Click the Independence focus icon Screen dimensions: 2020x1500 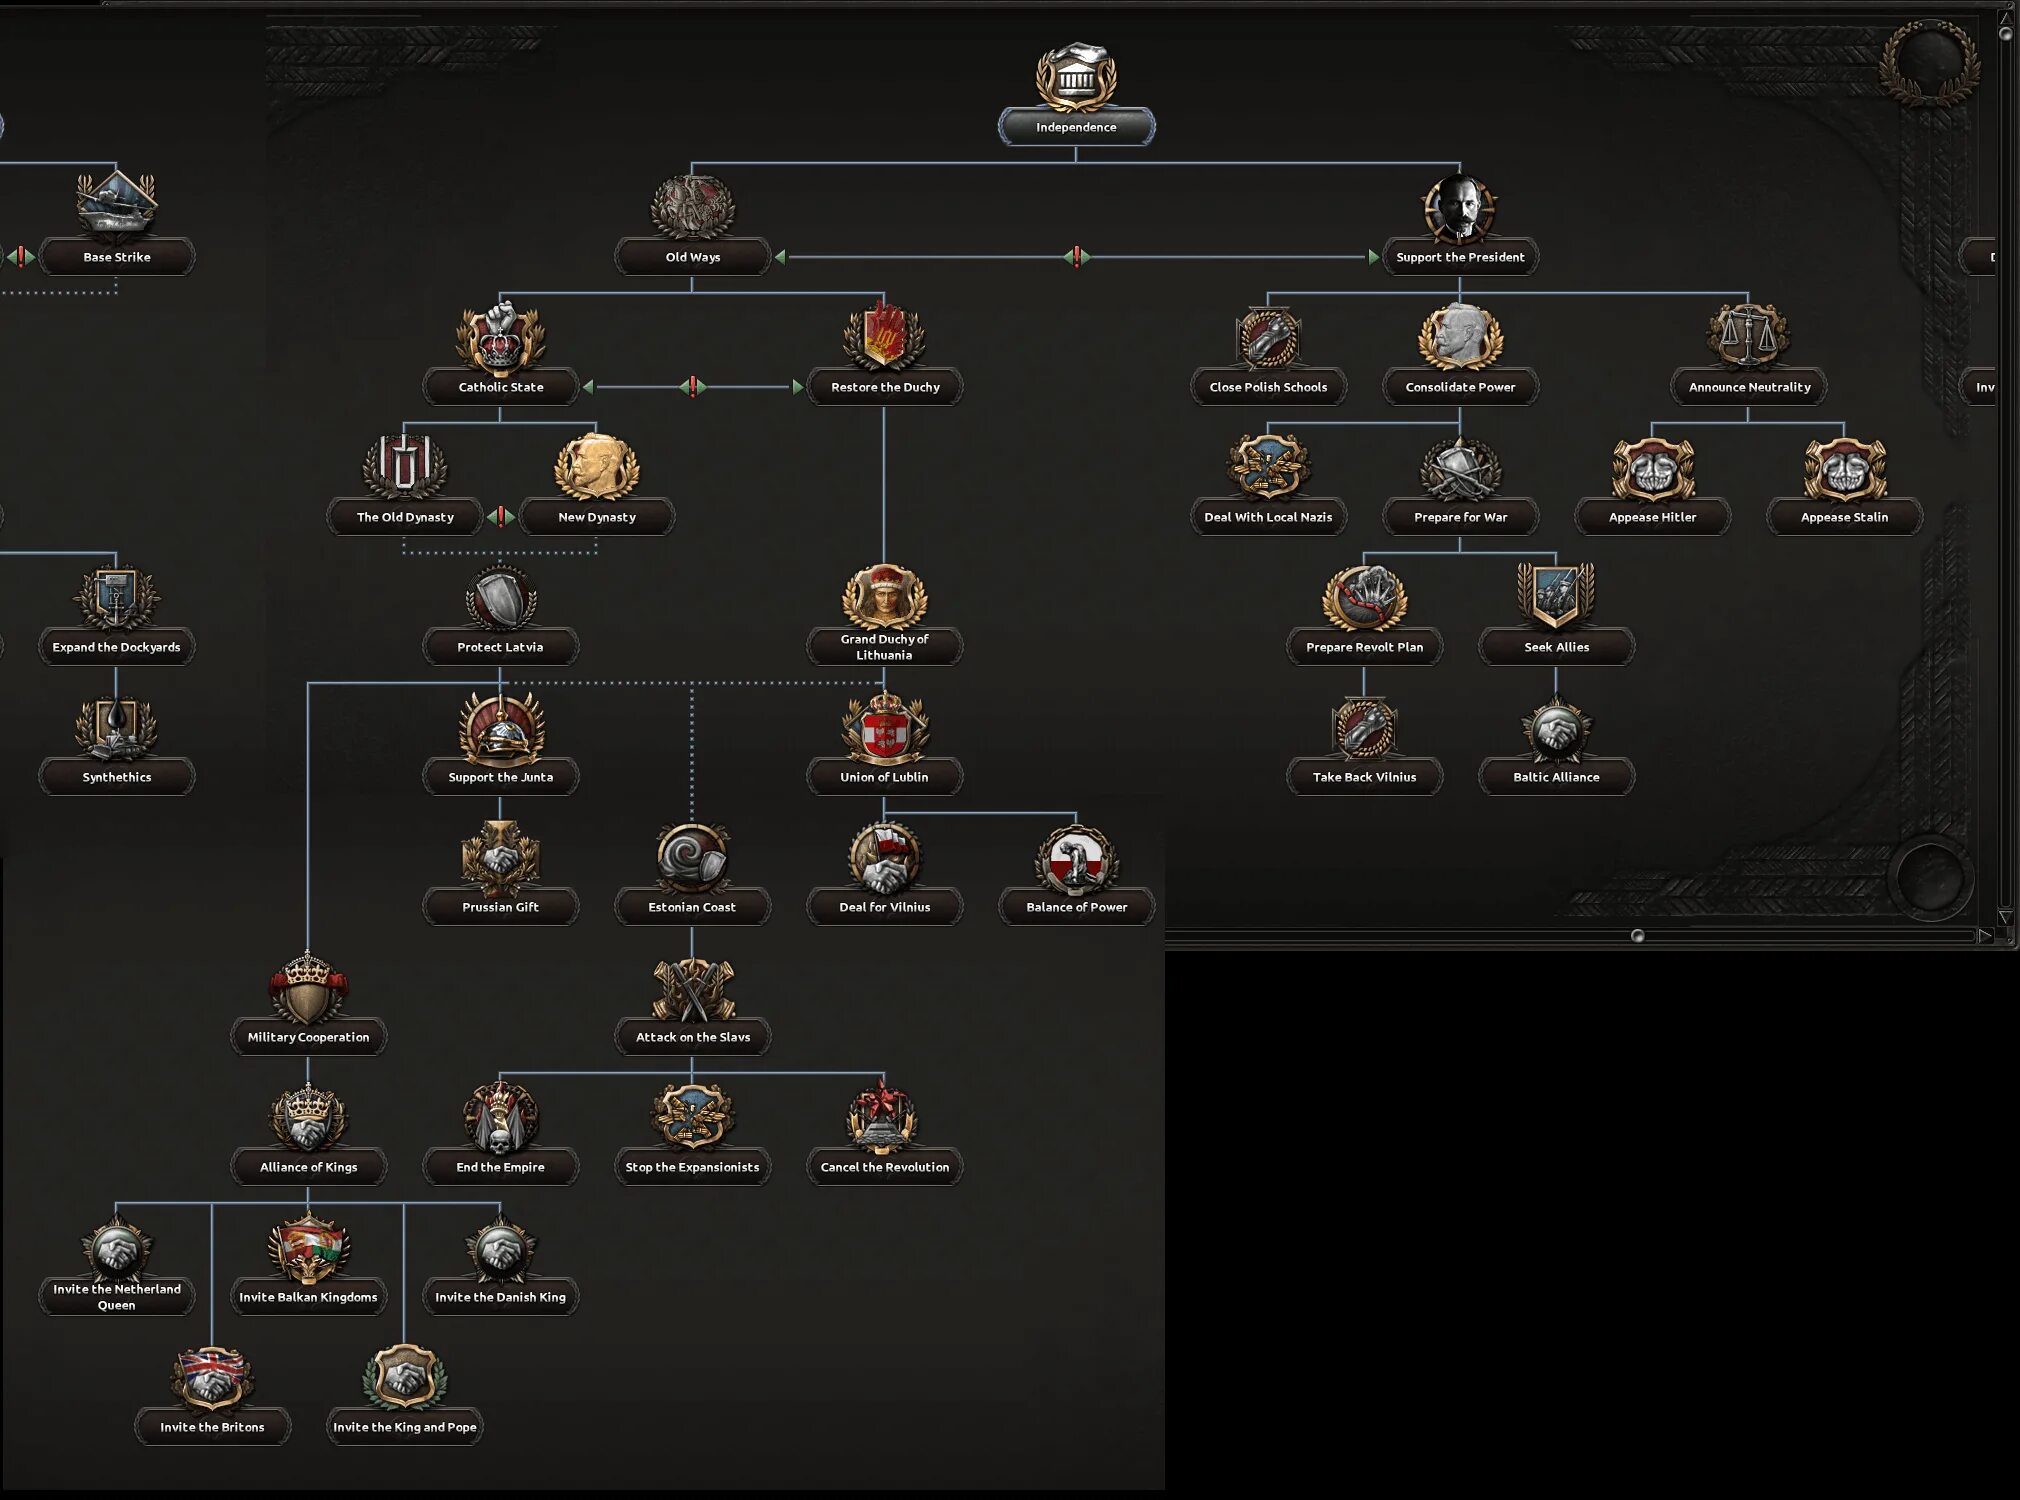coord(1076,76)
